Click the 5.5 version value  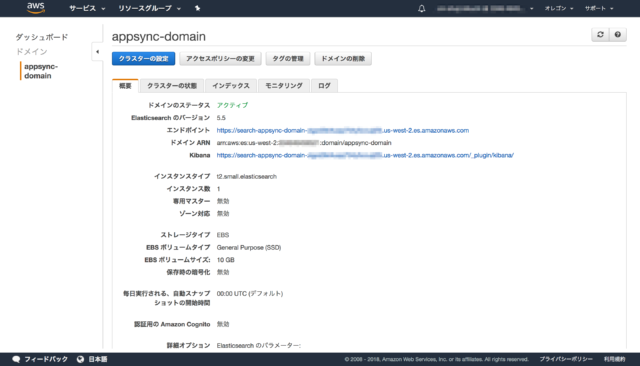tap(221, 118)
